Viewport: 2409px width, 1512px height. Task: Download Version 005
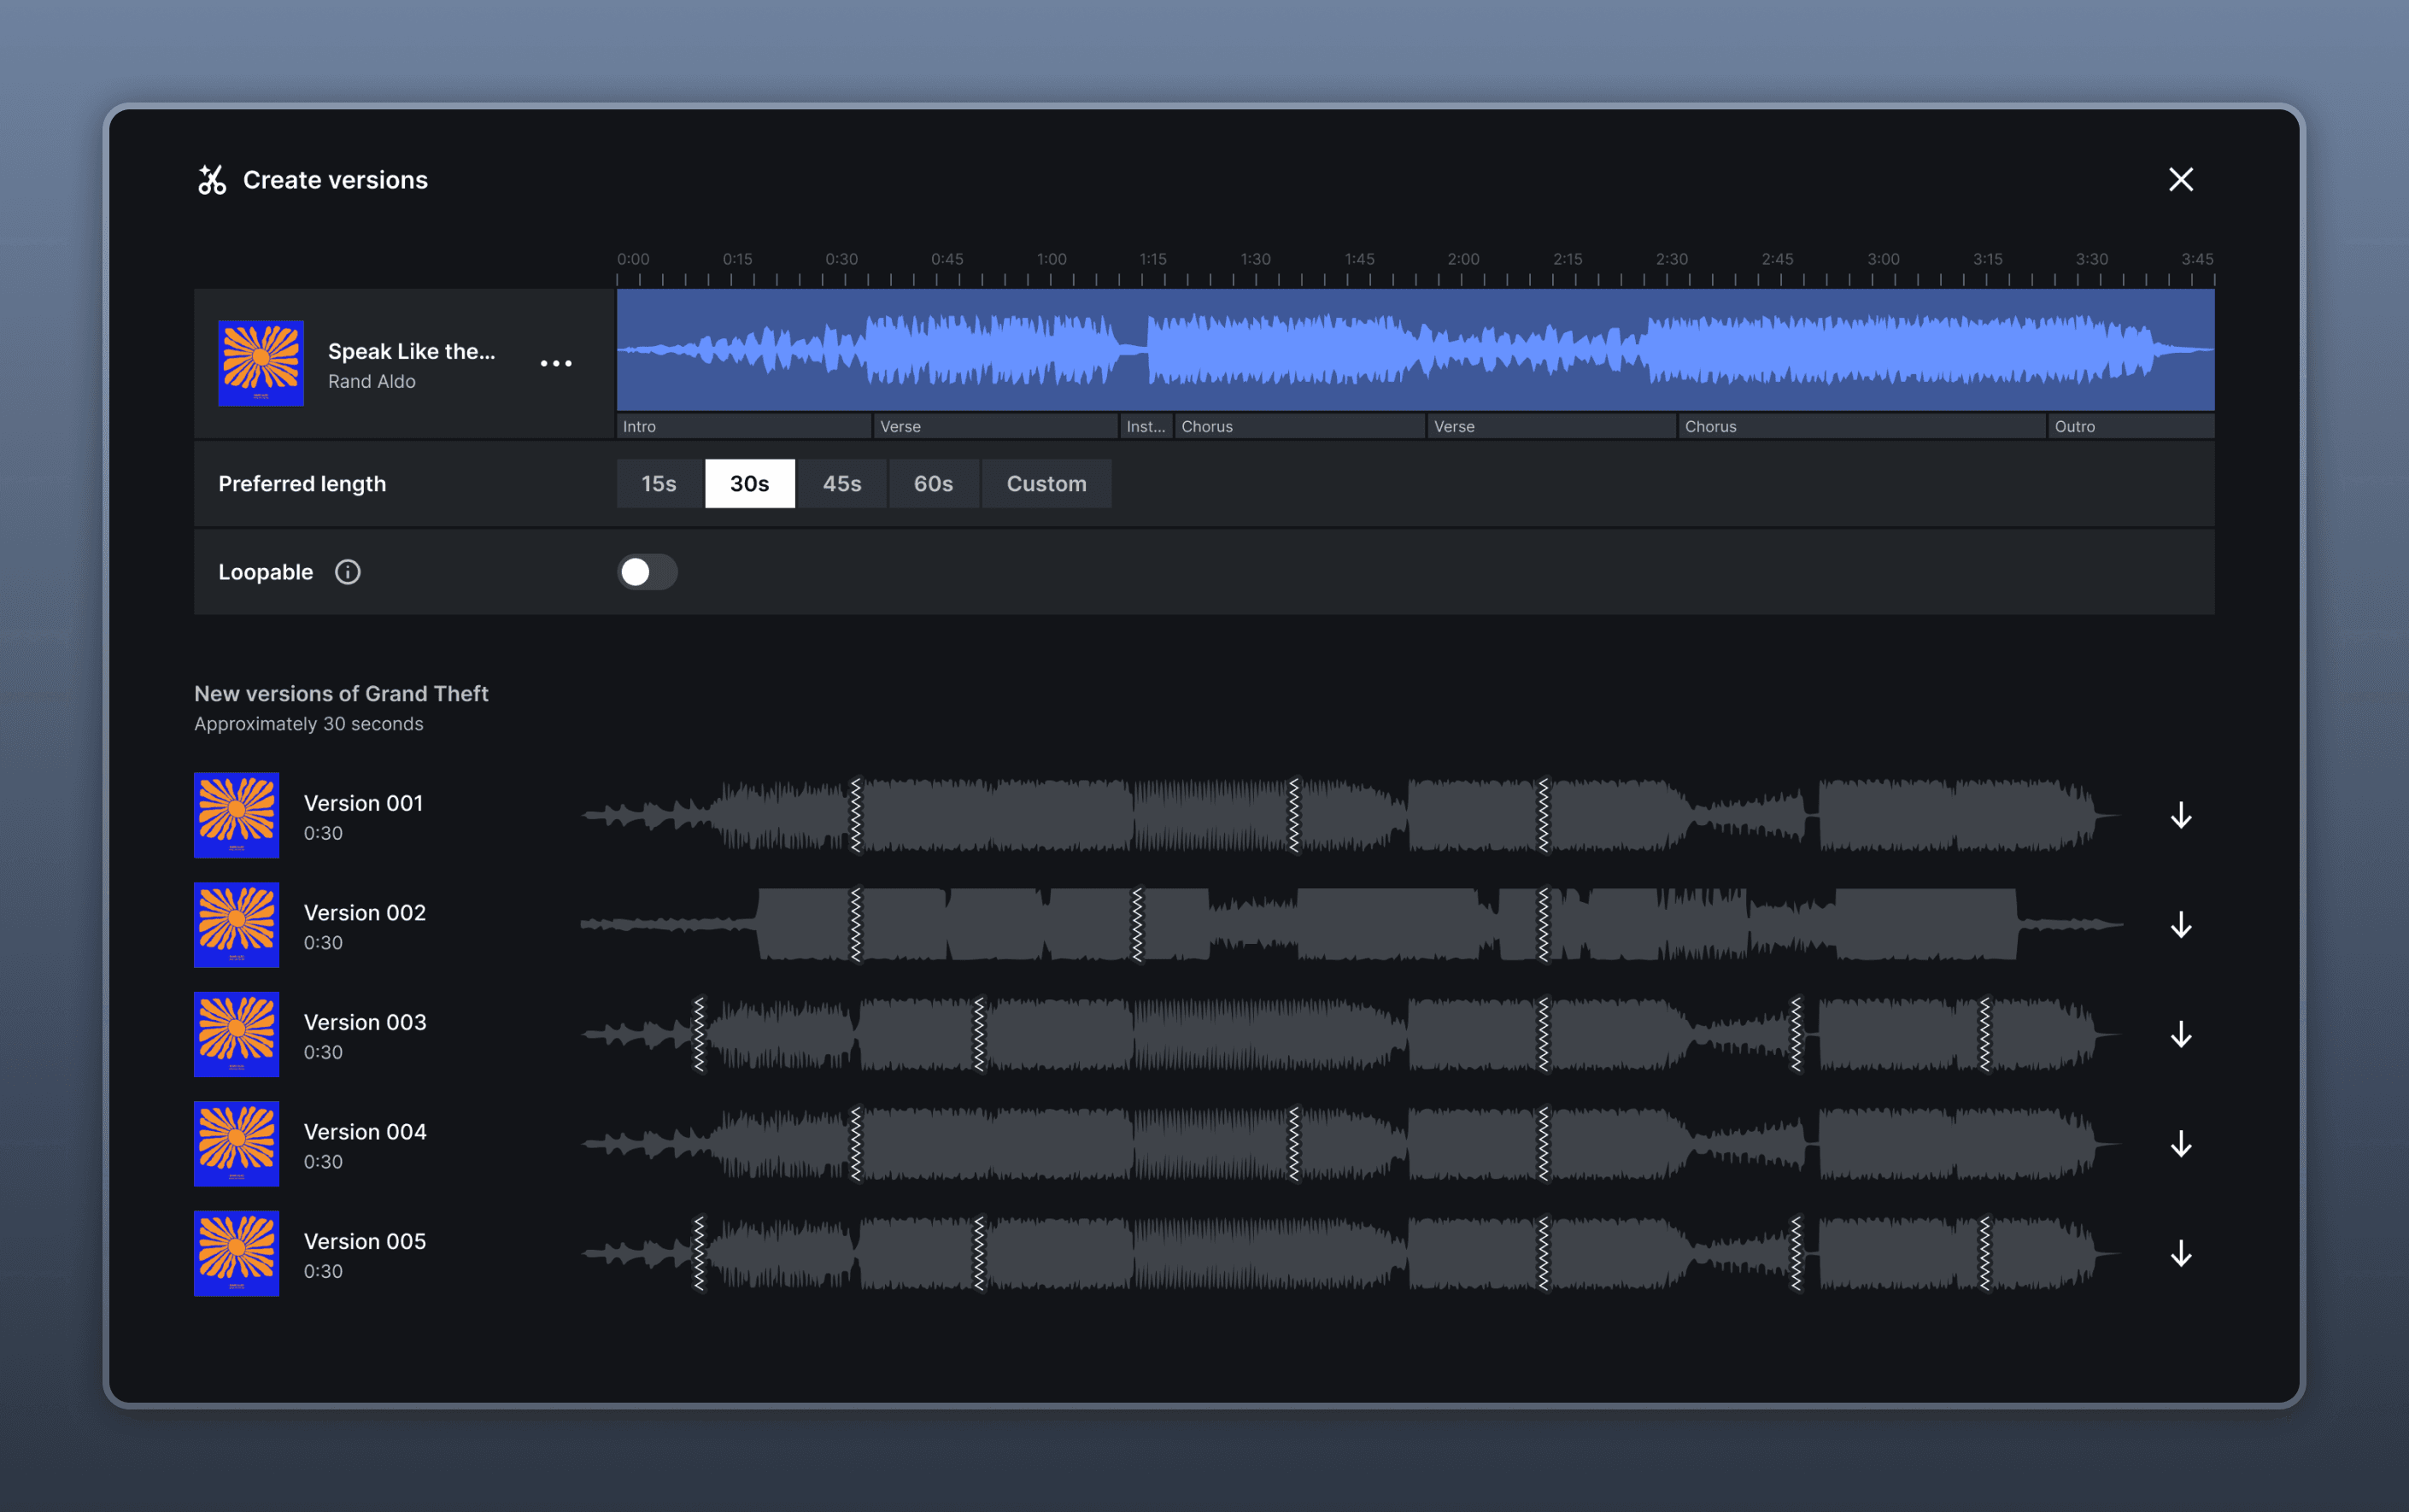tap(2180, 1253)
